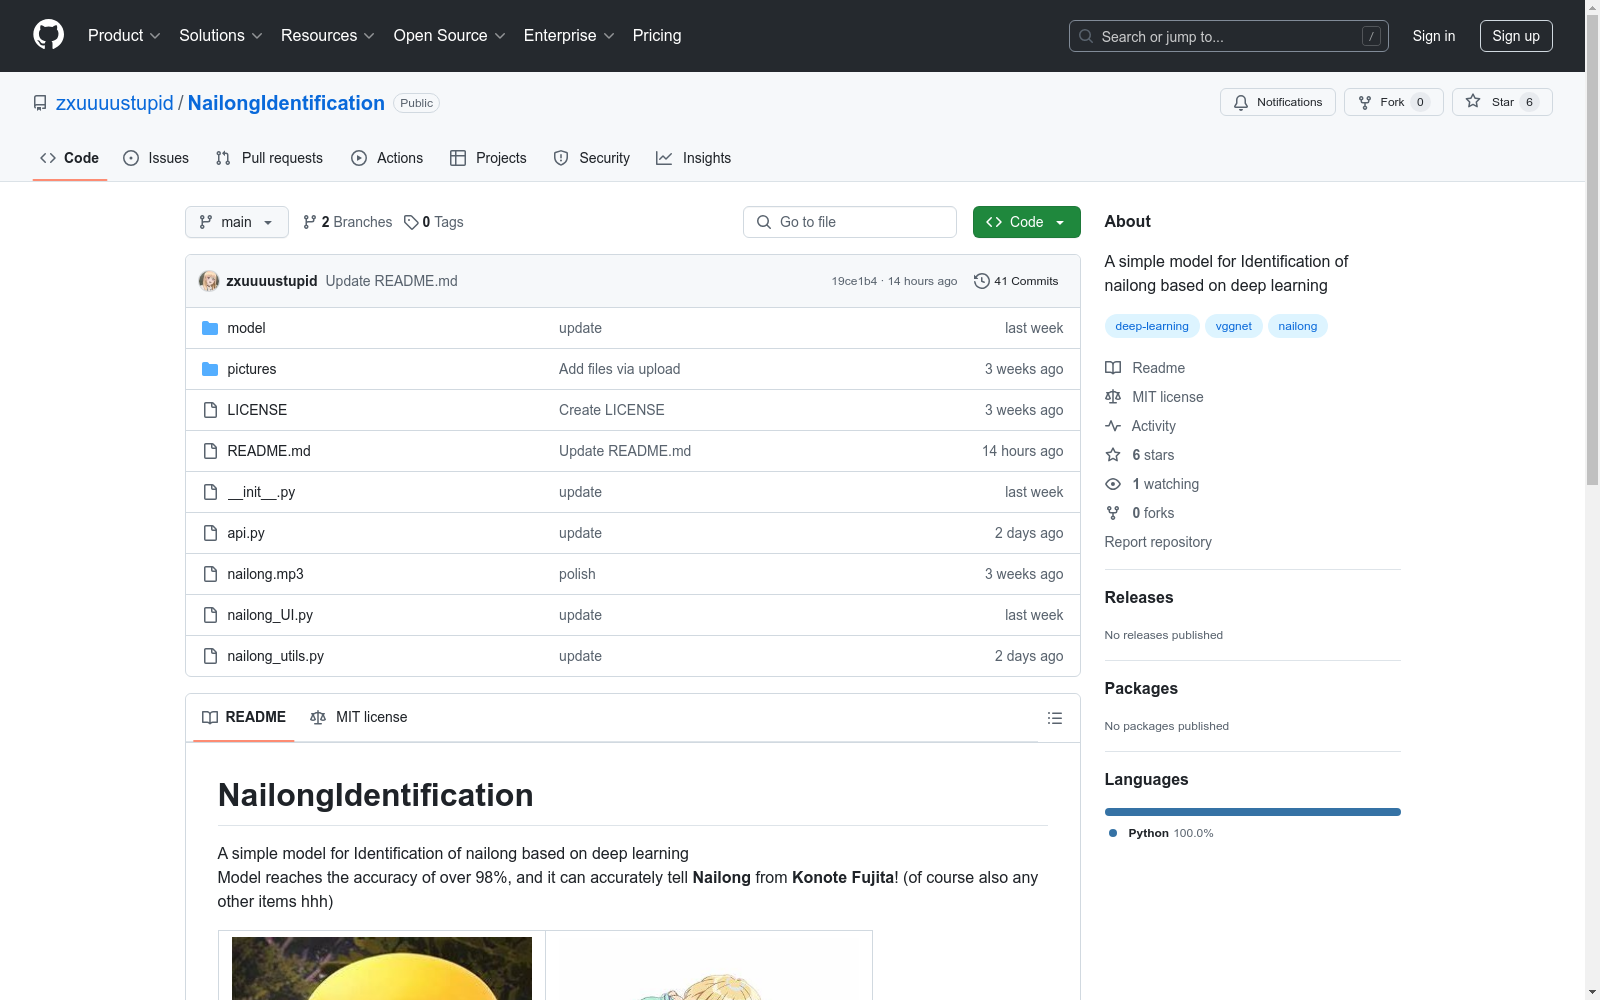1600x1000 pixels.
Task: Click the forks icon in About
Action: [x=1113, y=513]
